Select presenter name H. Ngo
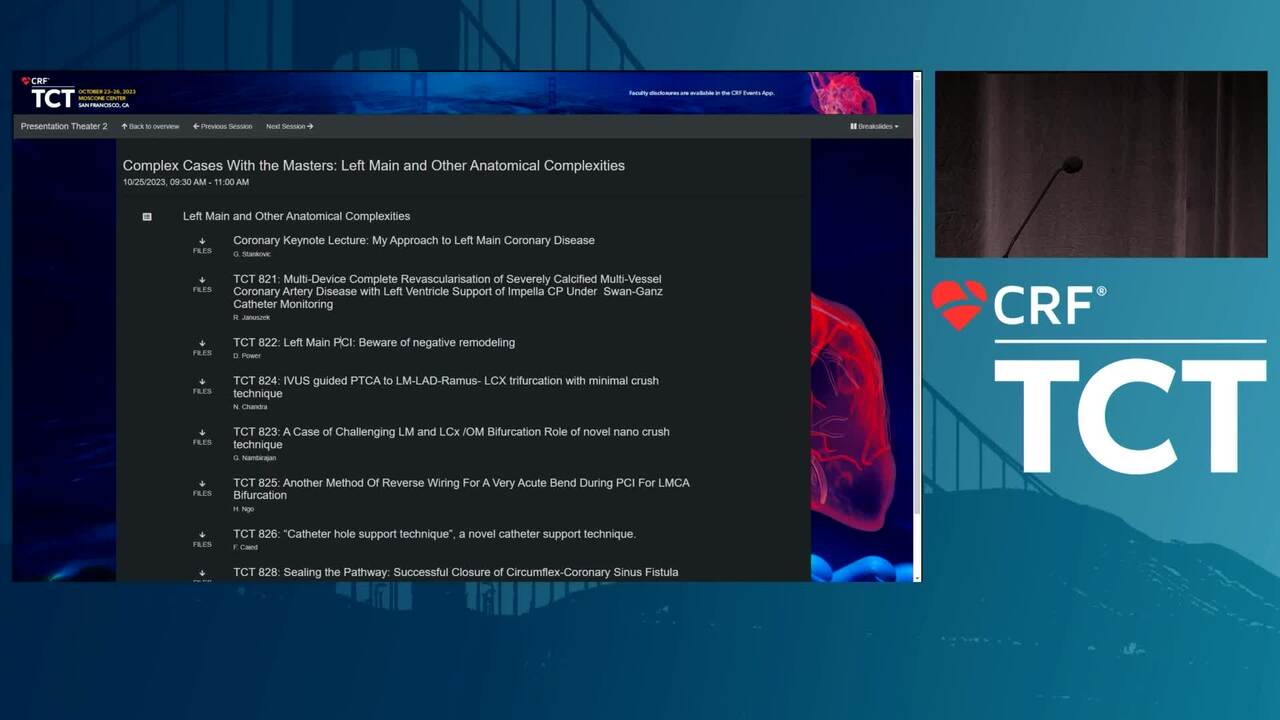Screen dimensions: 1280x720 coord(244,509)
